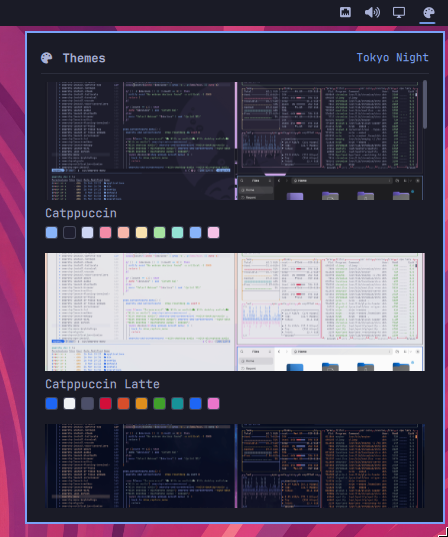Pick the light pink Catppuccin swatch
The width and height of the screenshot is (448, 537).
coord(213,233)
